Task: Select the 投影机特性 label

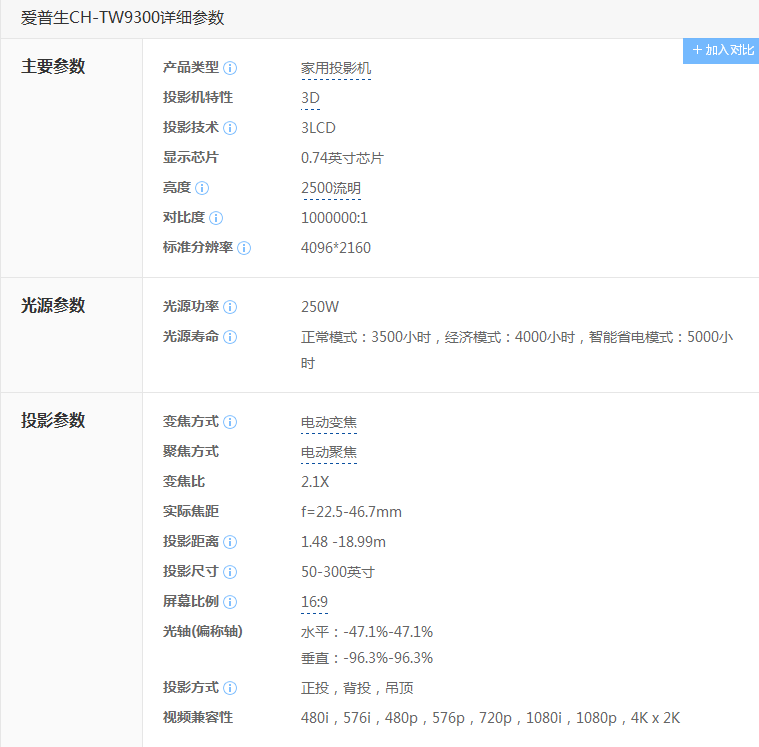Action: point(198,97)
